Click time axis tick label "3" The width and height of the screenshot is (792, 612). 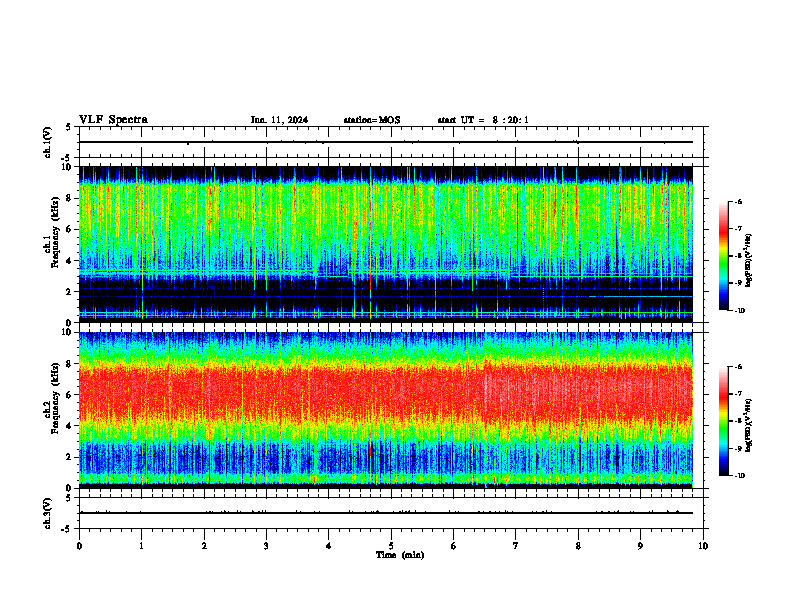266,546
